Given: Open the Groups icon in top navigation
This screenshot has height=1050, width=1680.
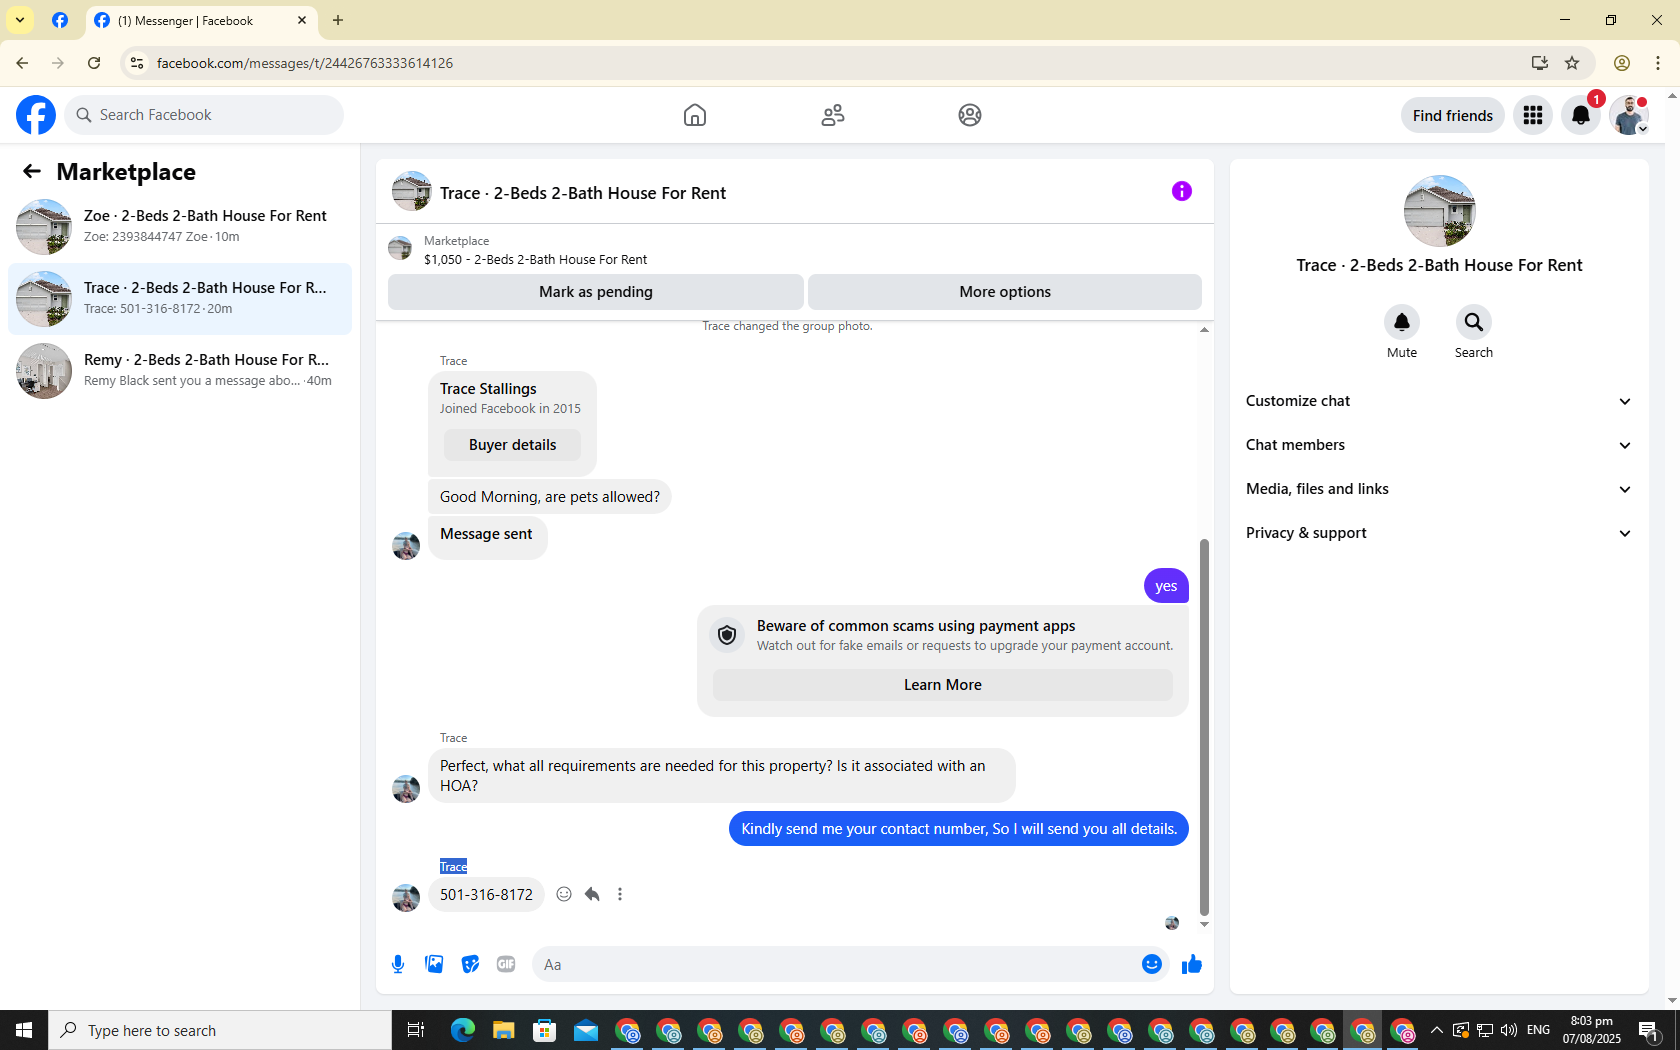Looking at the screenshot, I should (970, 115).
